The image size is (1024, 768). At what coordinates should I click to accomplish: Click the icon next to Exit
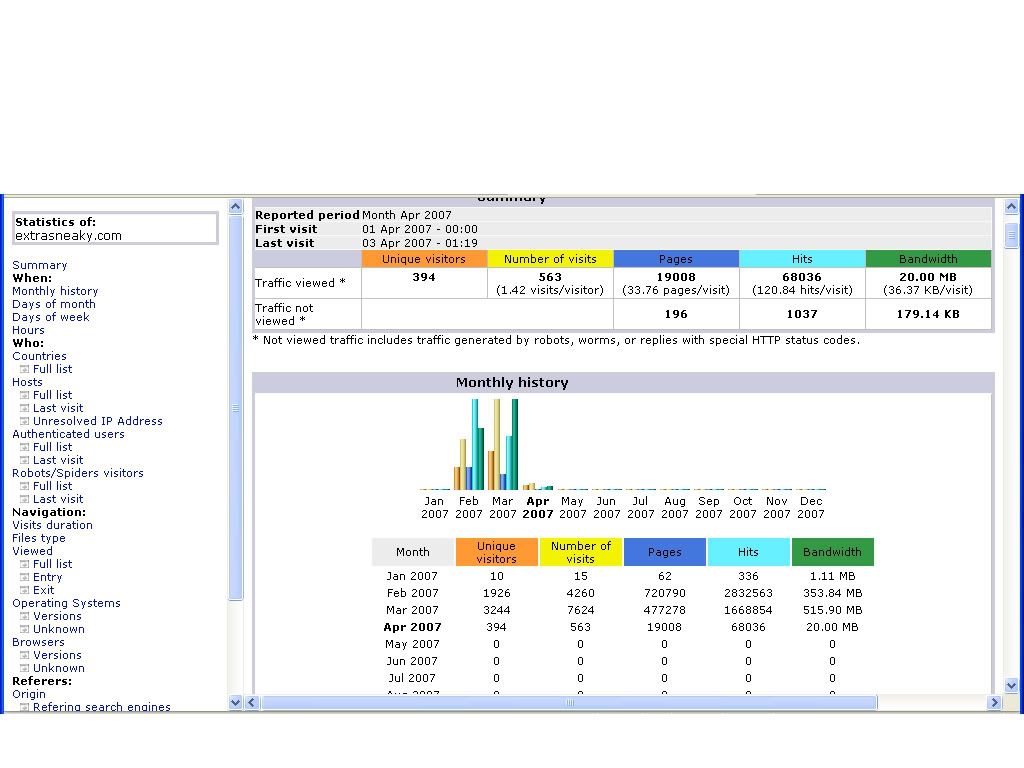25,590
